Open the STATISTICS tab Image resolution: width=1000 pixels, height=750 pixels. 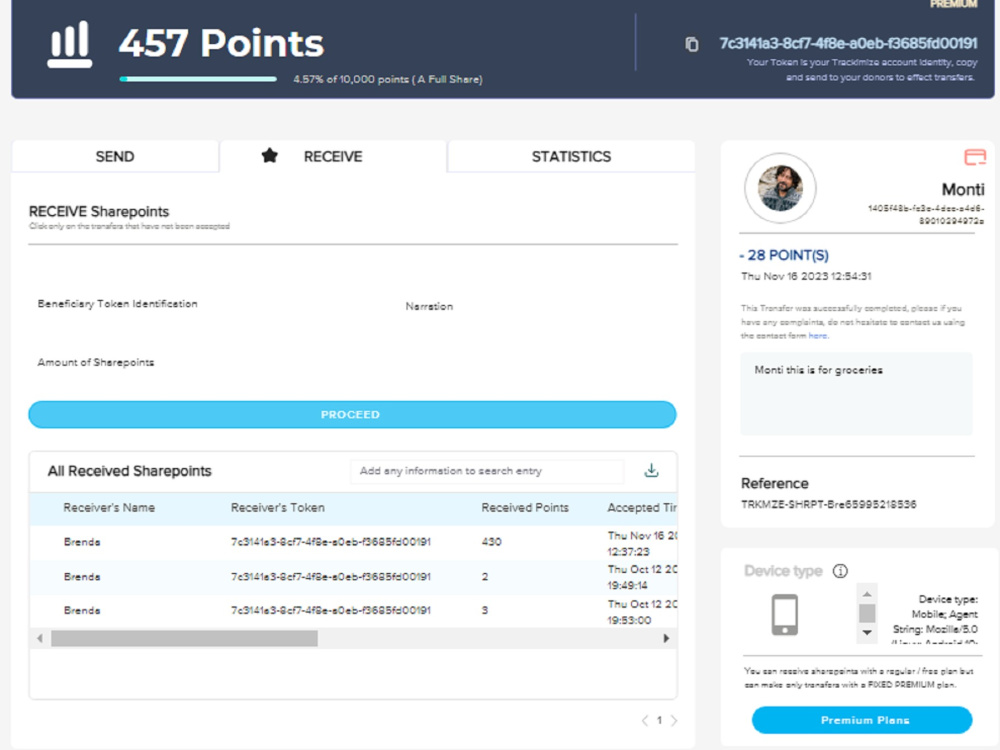pos(571,156)
